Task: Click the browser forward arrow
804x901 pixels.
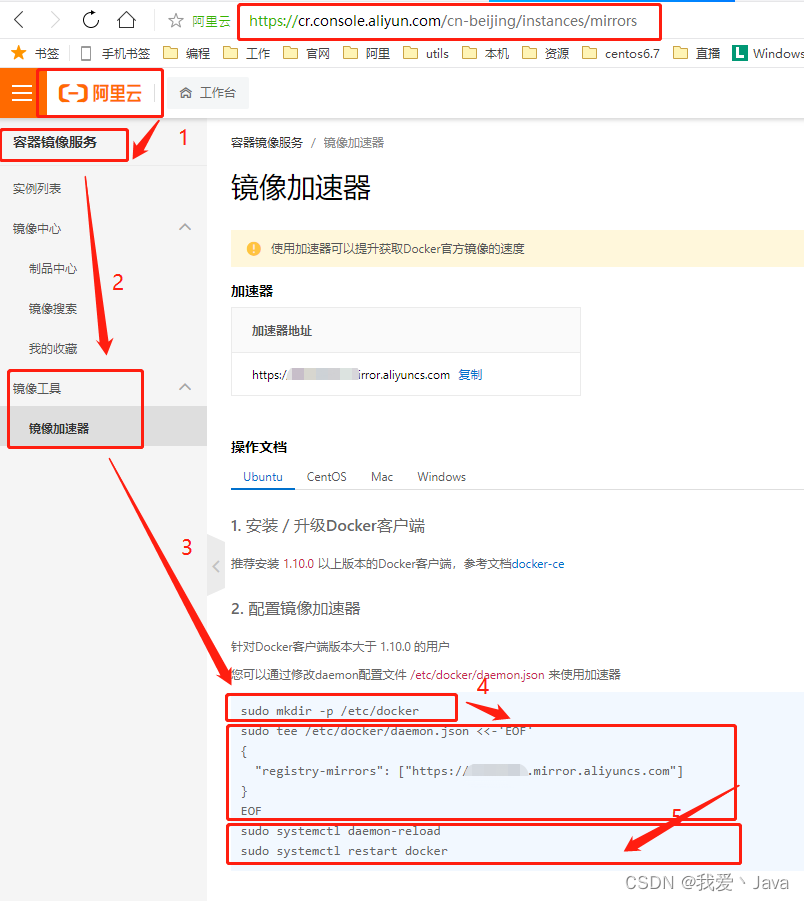Action: pos(55,20)
